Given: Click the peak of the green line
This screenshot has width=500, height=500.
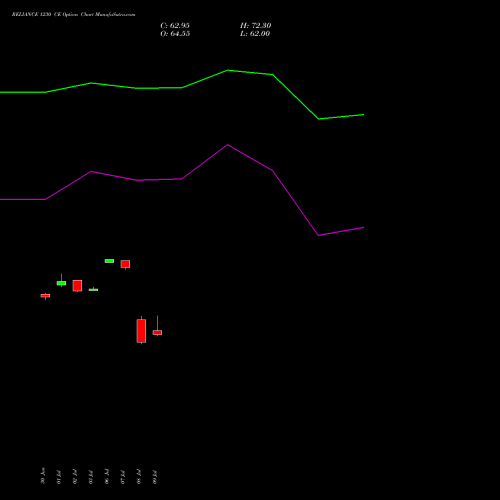Looking at the screenshot, I should tap(228, 70).
